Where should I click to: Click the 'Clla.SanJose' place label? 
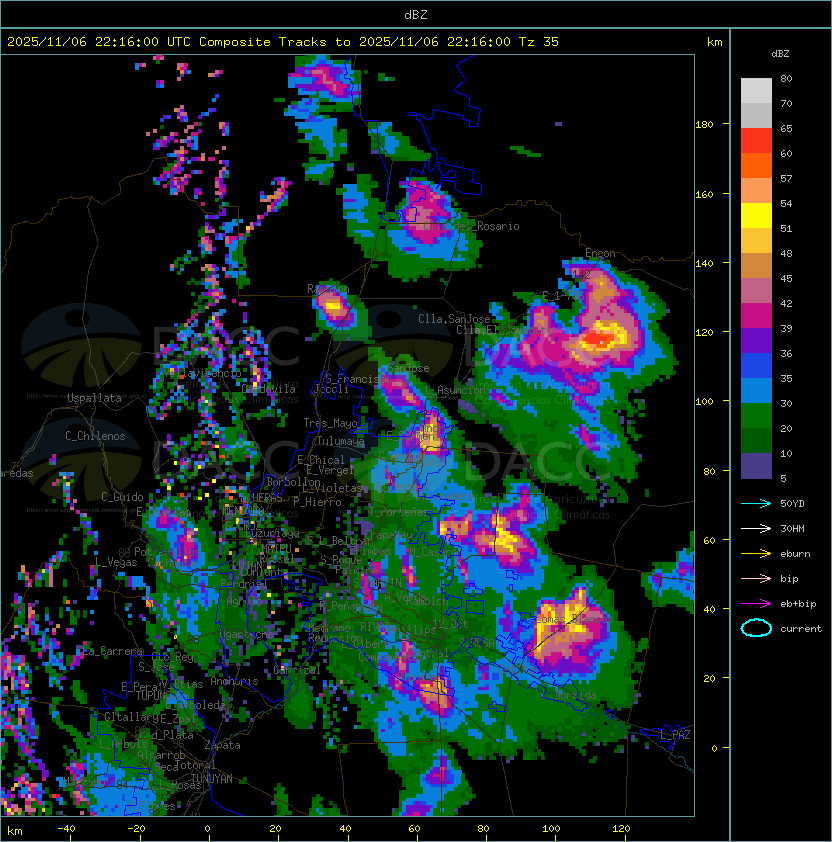[454, 319]
